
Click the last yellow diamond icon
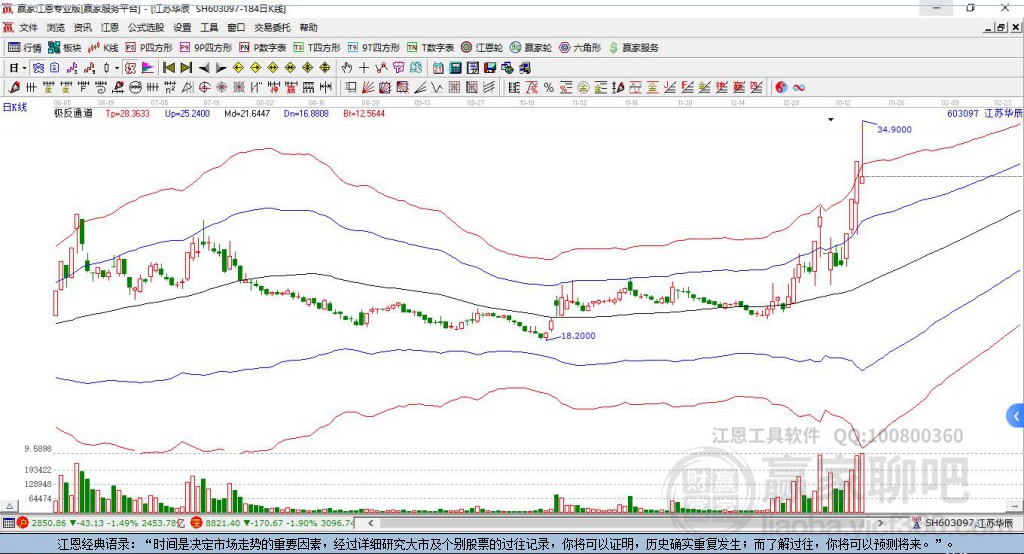coord(325,68)
